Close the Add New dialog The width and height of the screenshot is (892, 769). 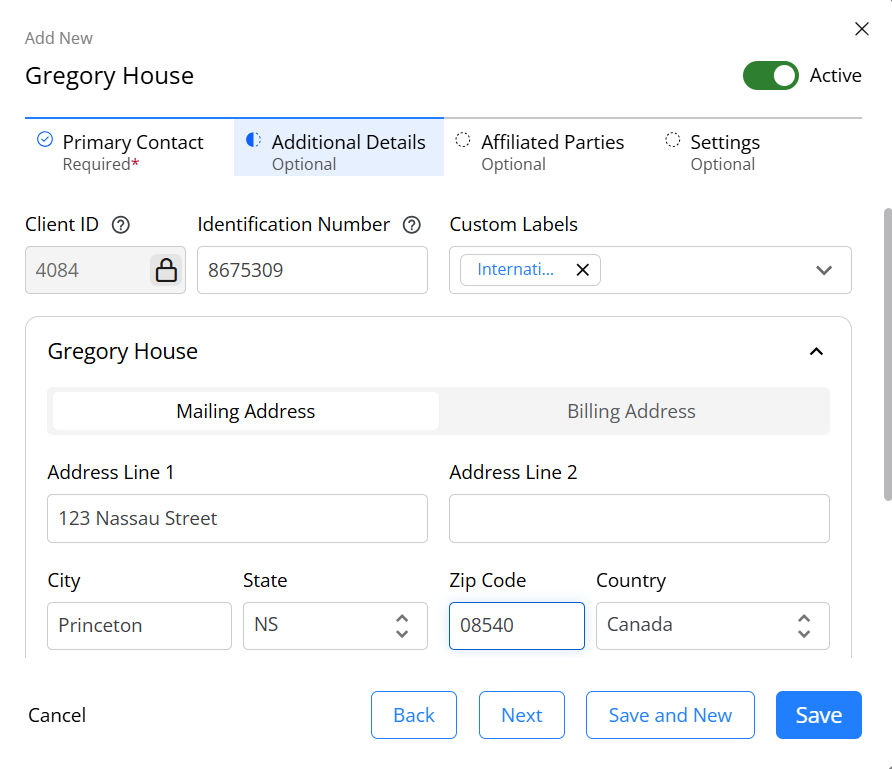(862, 29)
